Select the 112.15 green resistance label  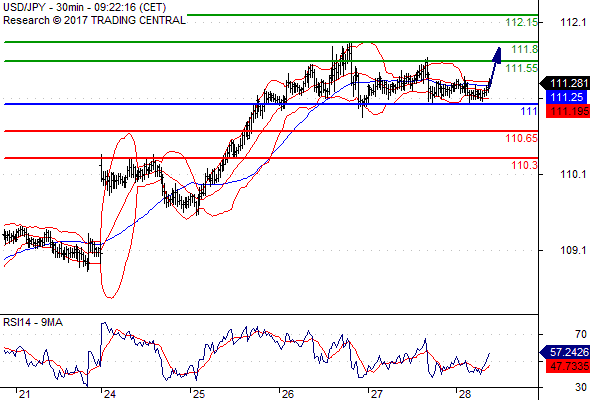pyautogui.click(x=521, y=22)
